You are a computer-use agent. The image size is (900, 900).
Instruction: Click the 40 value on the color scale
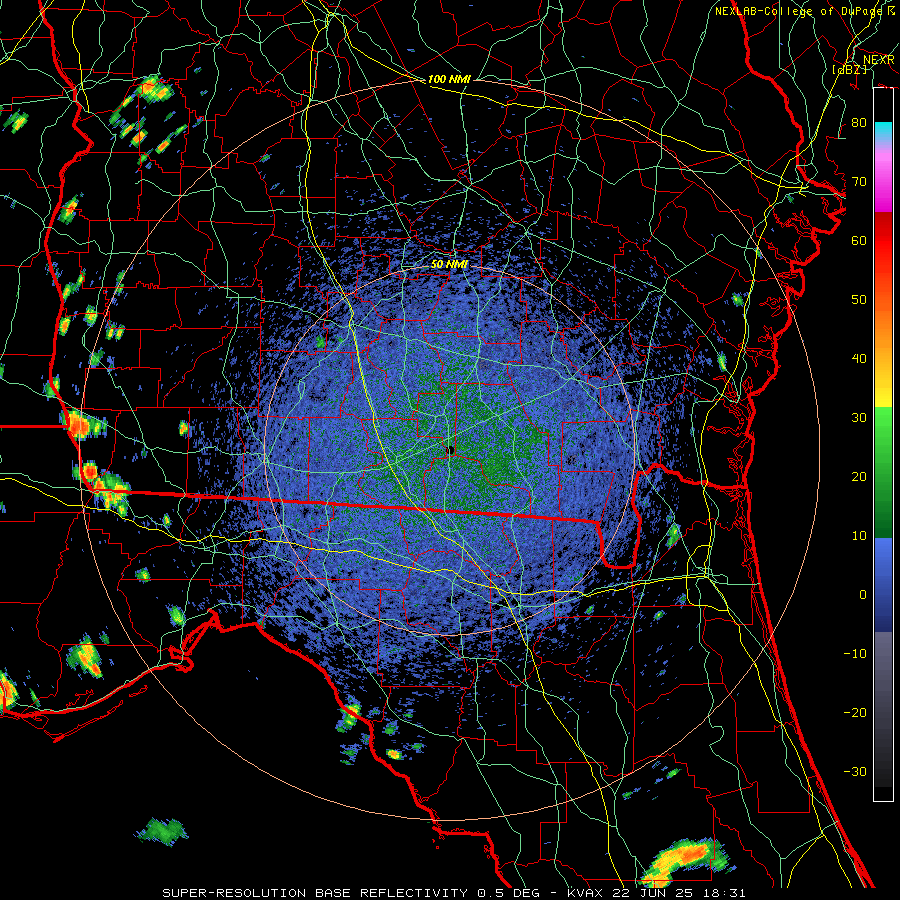pyautogui.click(x=859, y=359)
